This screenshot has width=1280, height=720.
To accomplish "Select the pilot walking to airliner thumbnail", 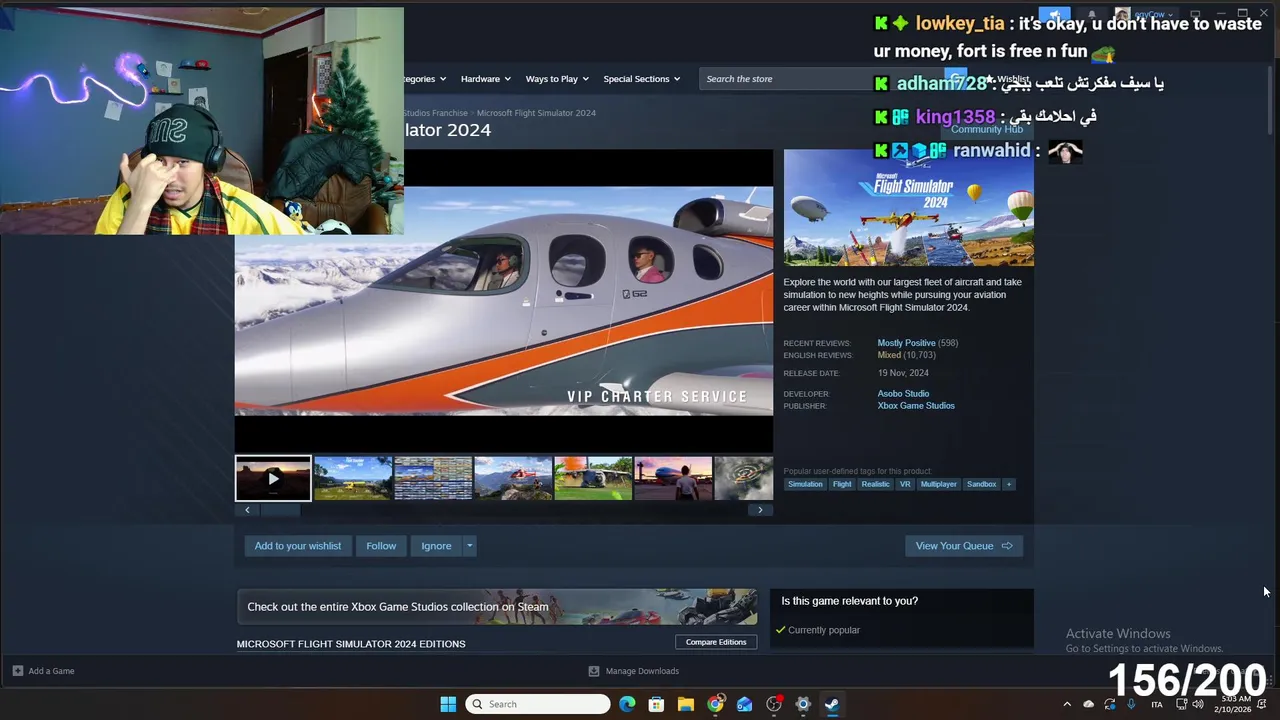I will pos(673,478).
